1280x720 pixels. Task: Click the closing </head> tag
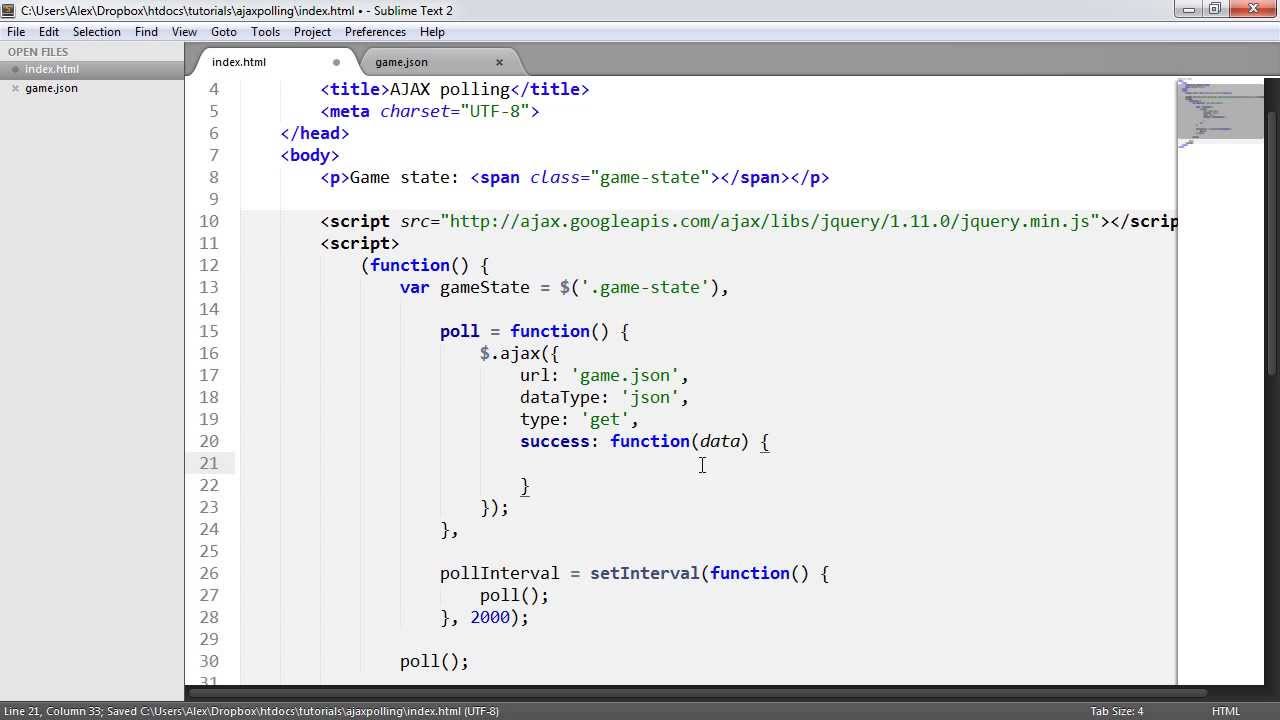tap(315, 133)
